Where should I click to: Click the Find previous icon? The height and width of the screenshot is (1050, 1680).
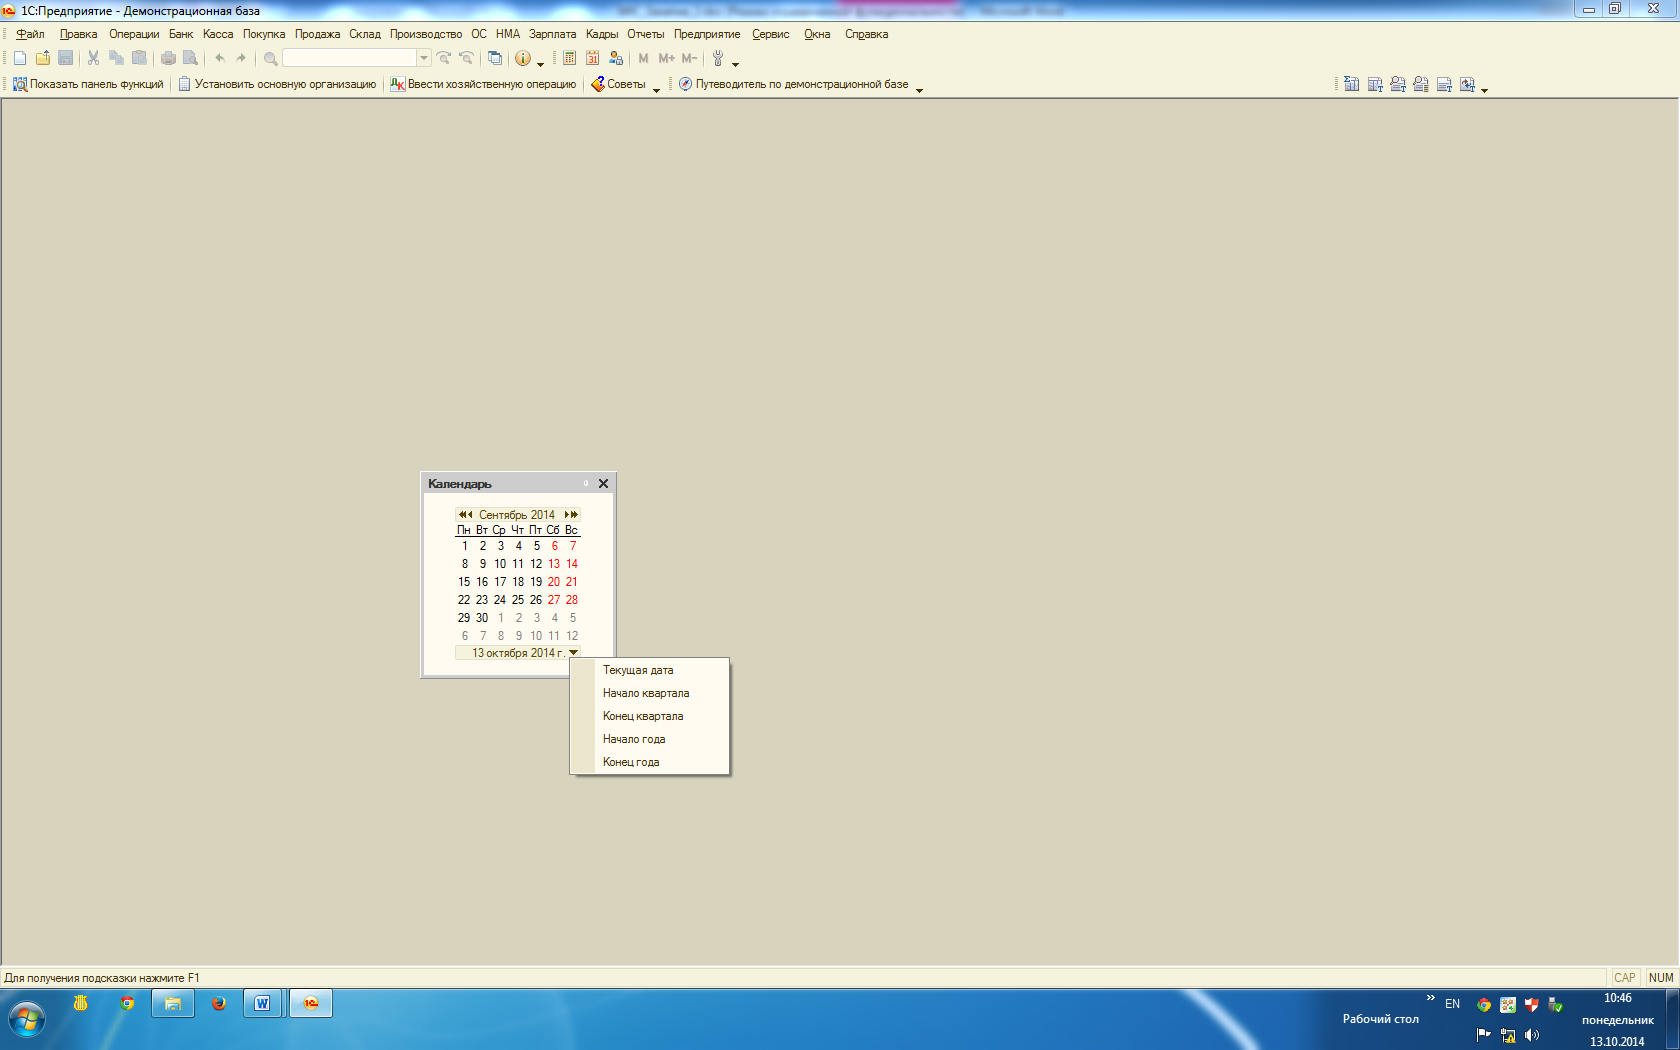[x=466, y=58]
